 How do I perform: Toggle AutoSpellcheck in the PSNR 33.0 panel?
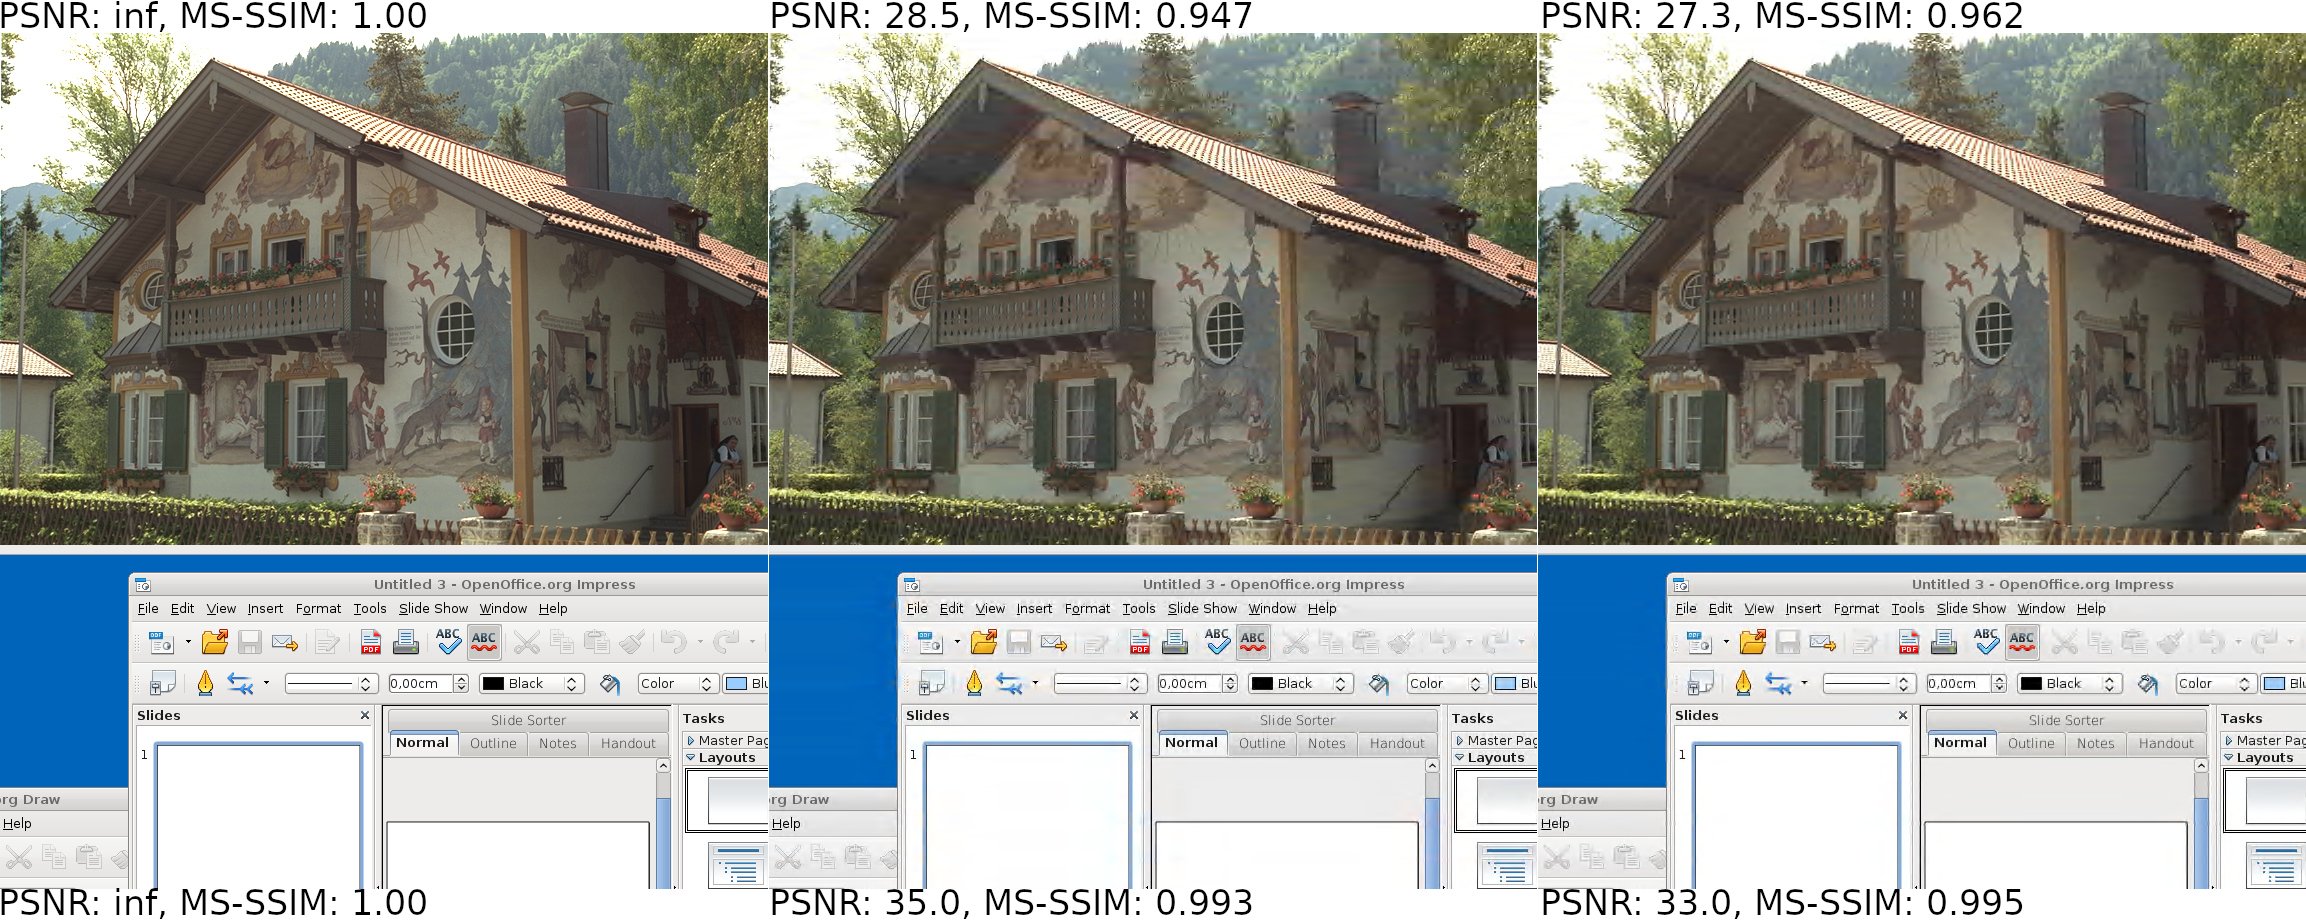click(x=2022, y=641)
